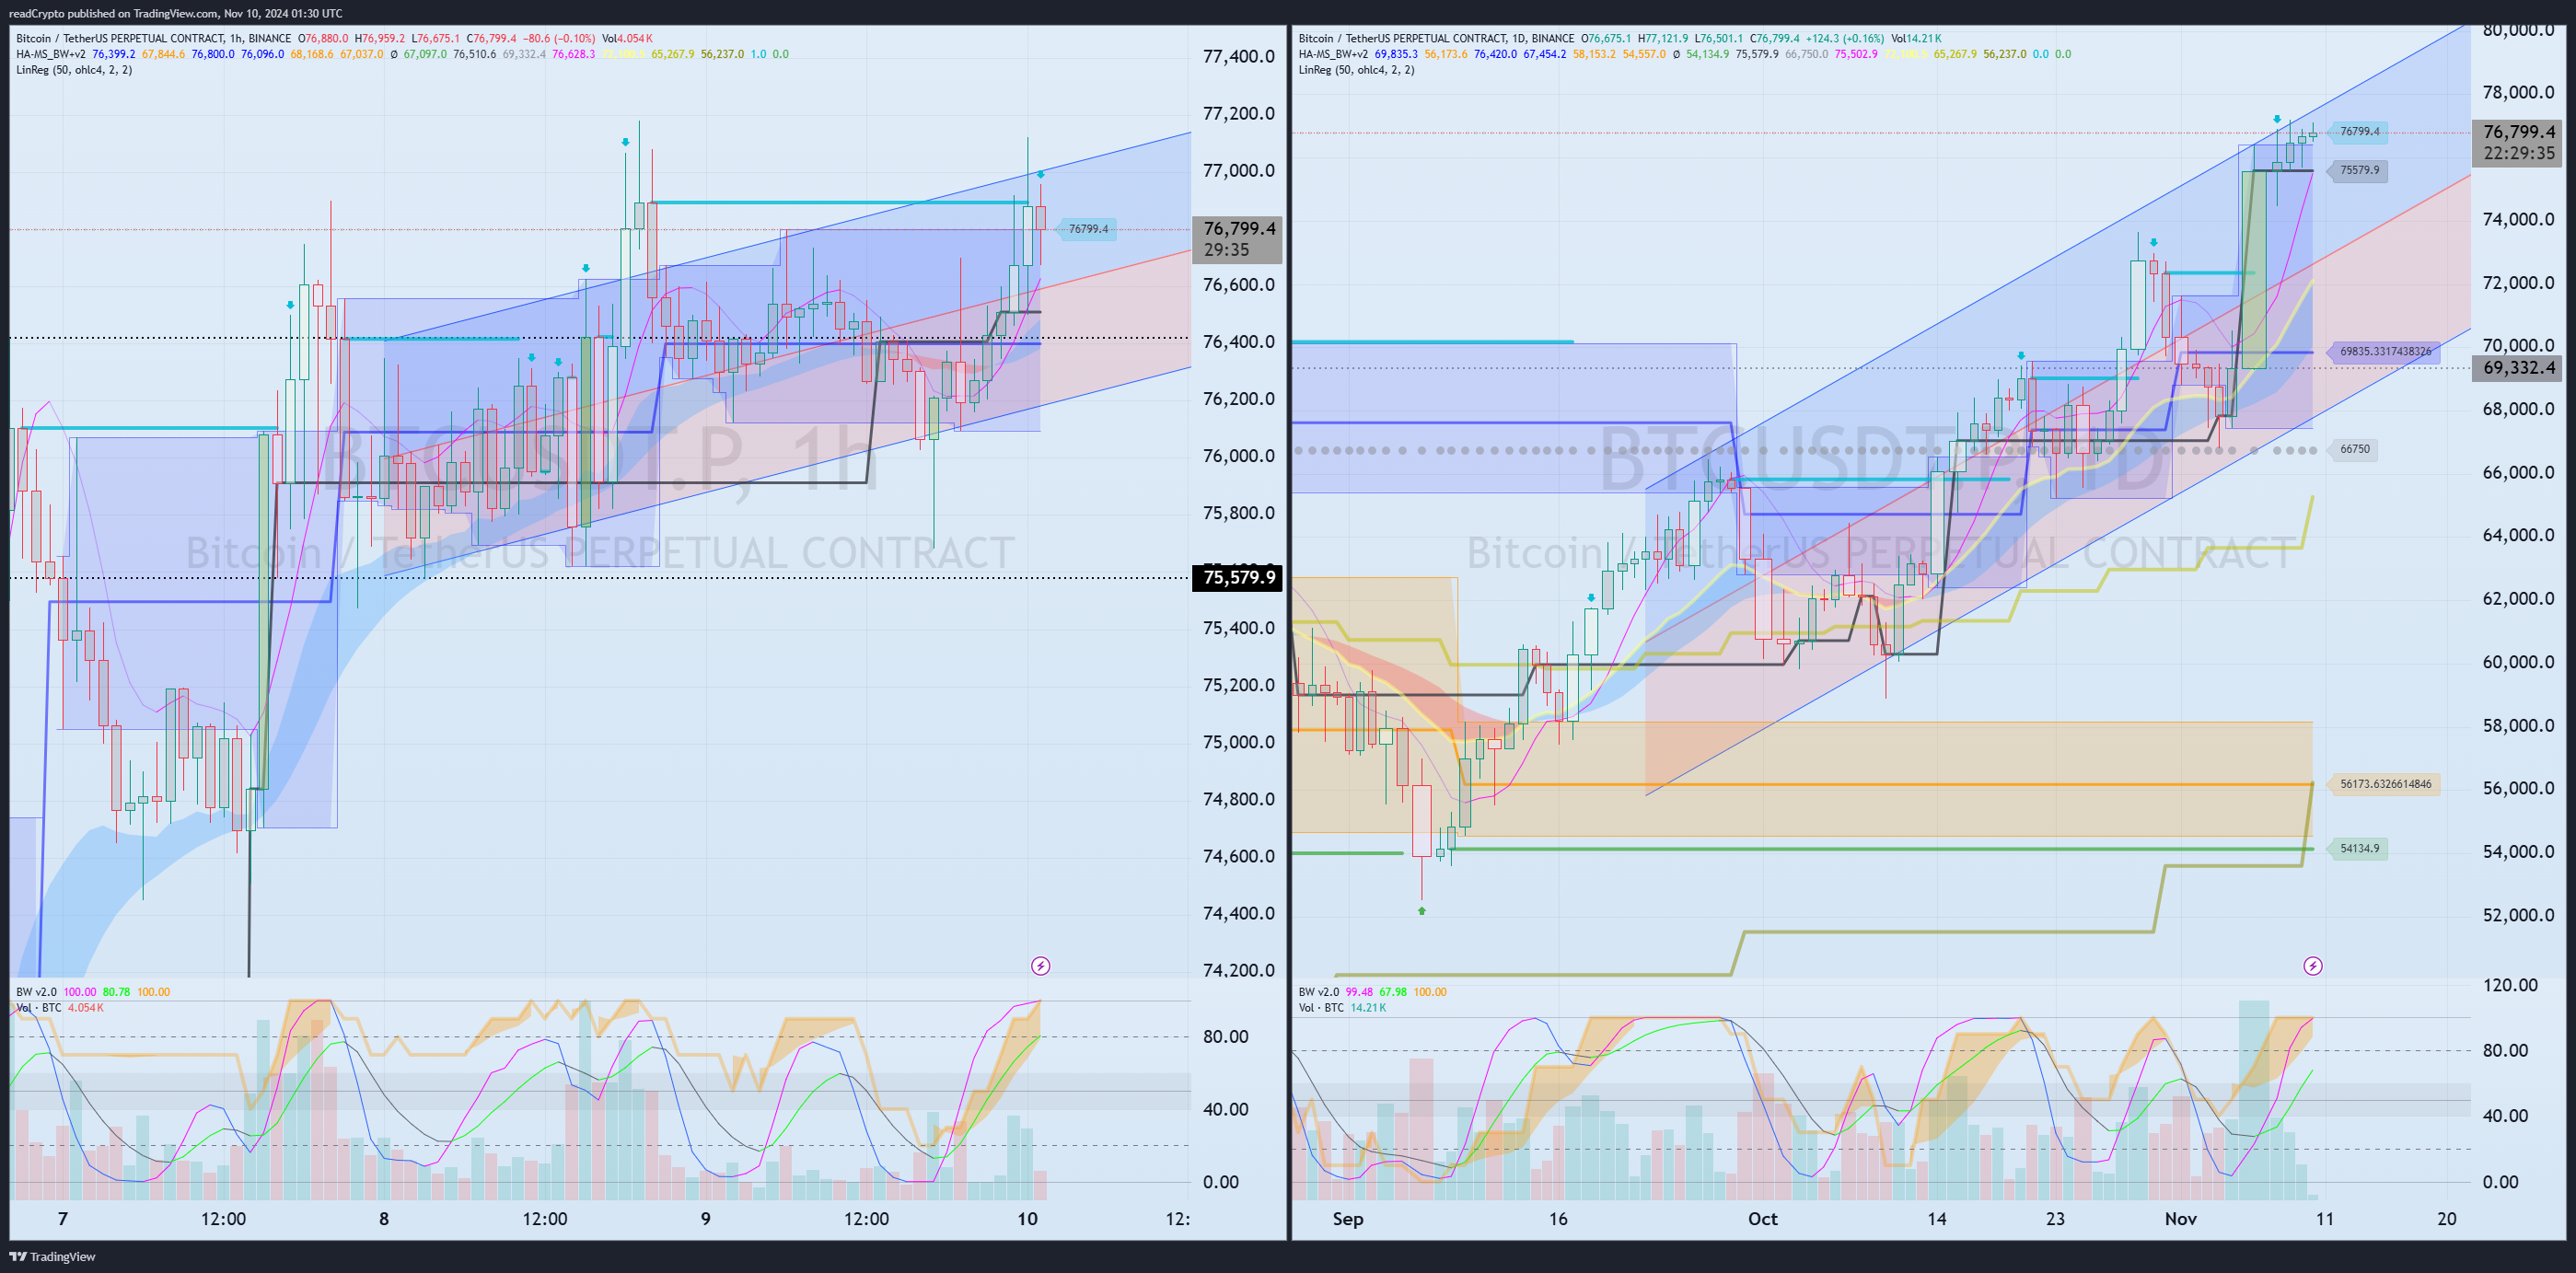Click 77,400.0 on the 1h price axis
Image resolution: width=2576 pixels, height=1273 pixels.
(1238, 57)
